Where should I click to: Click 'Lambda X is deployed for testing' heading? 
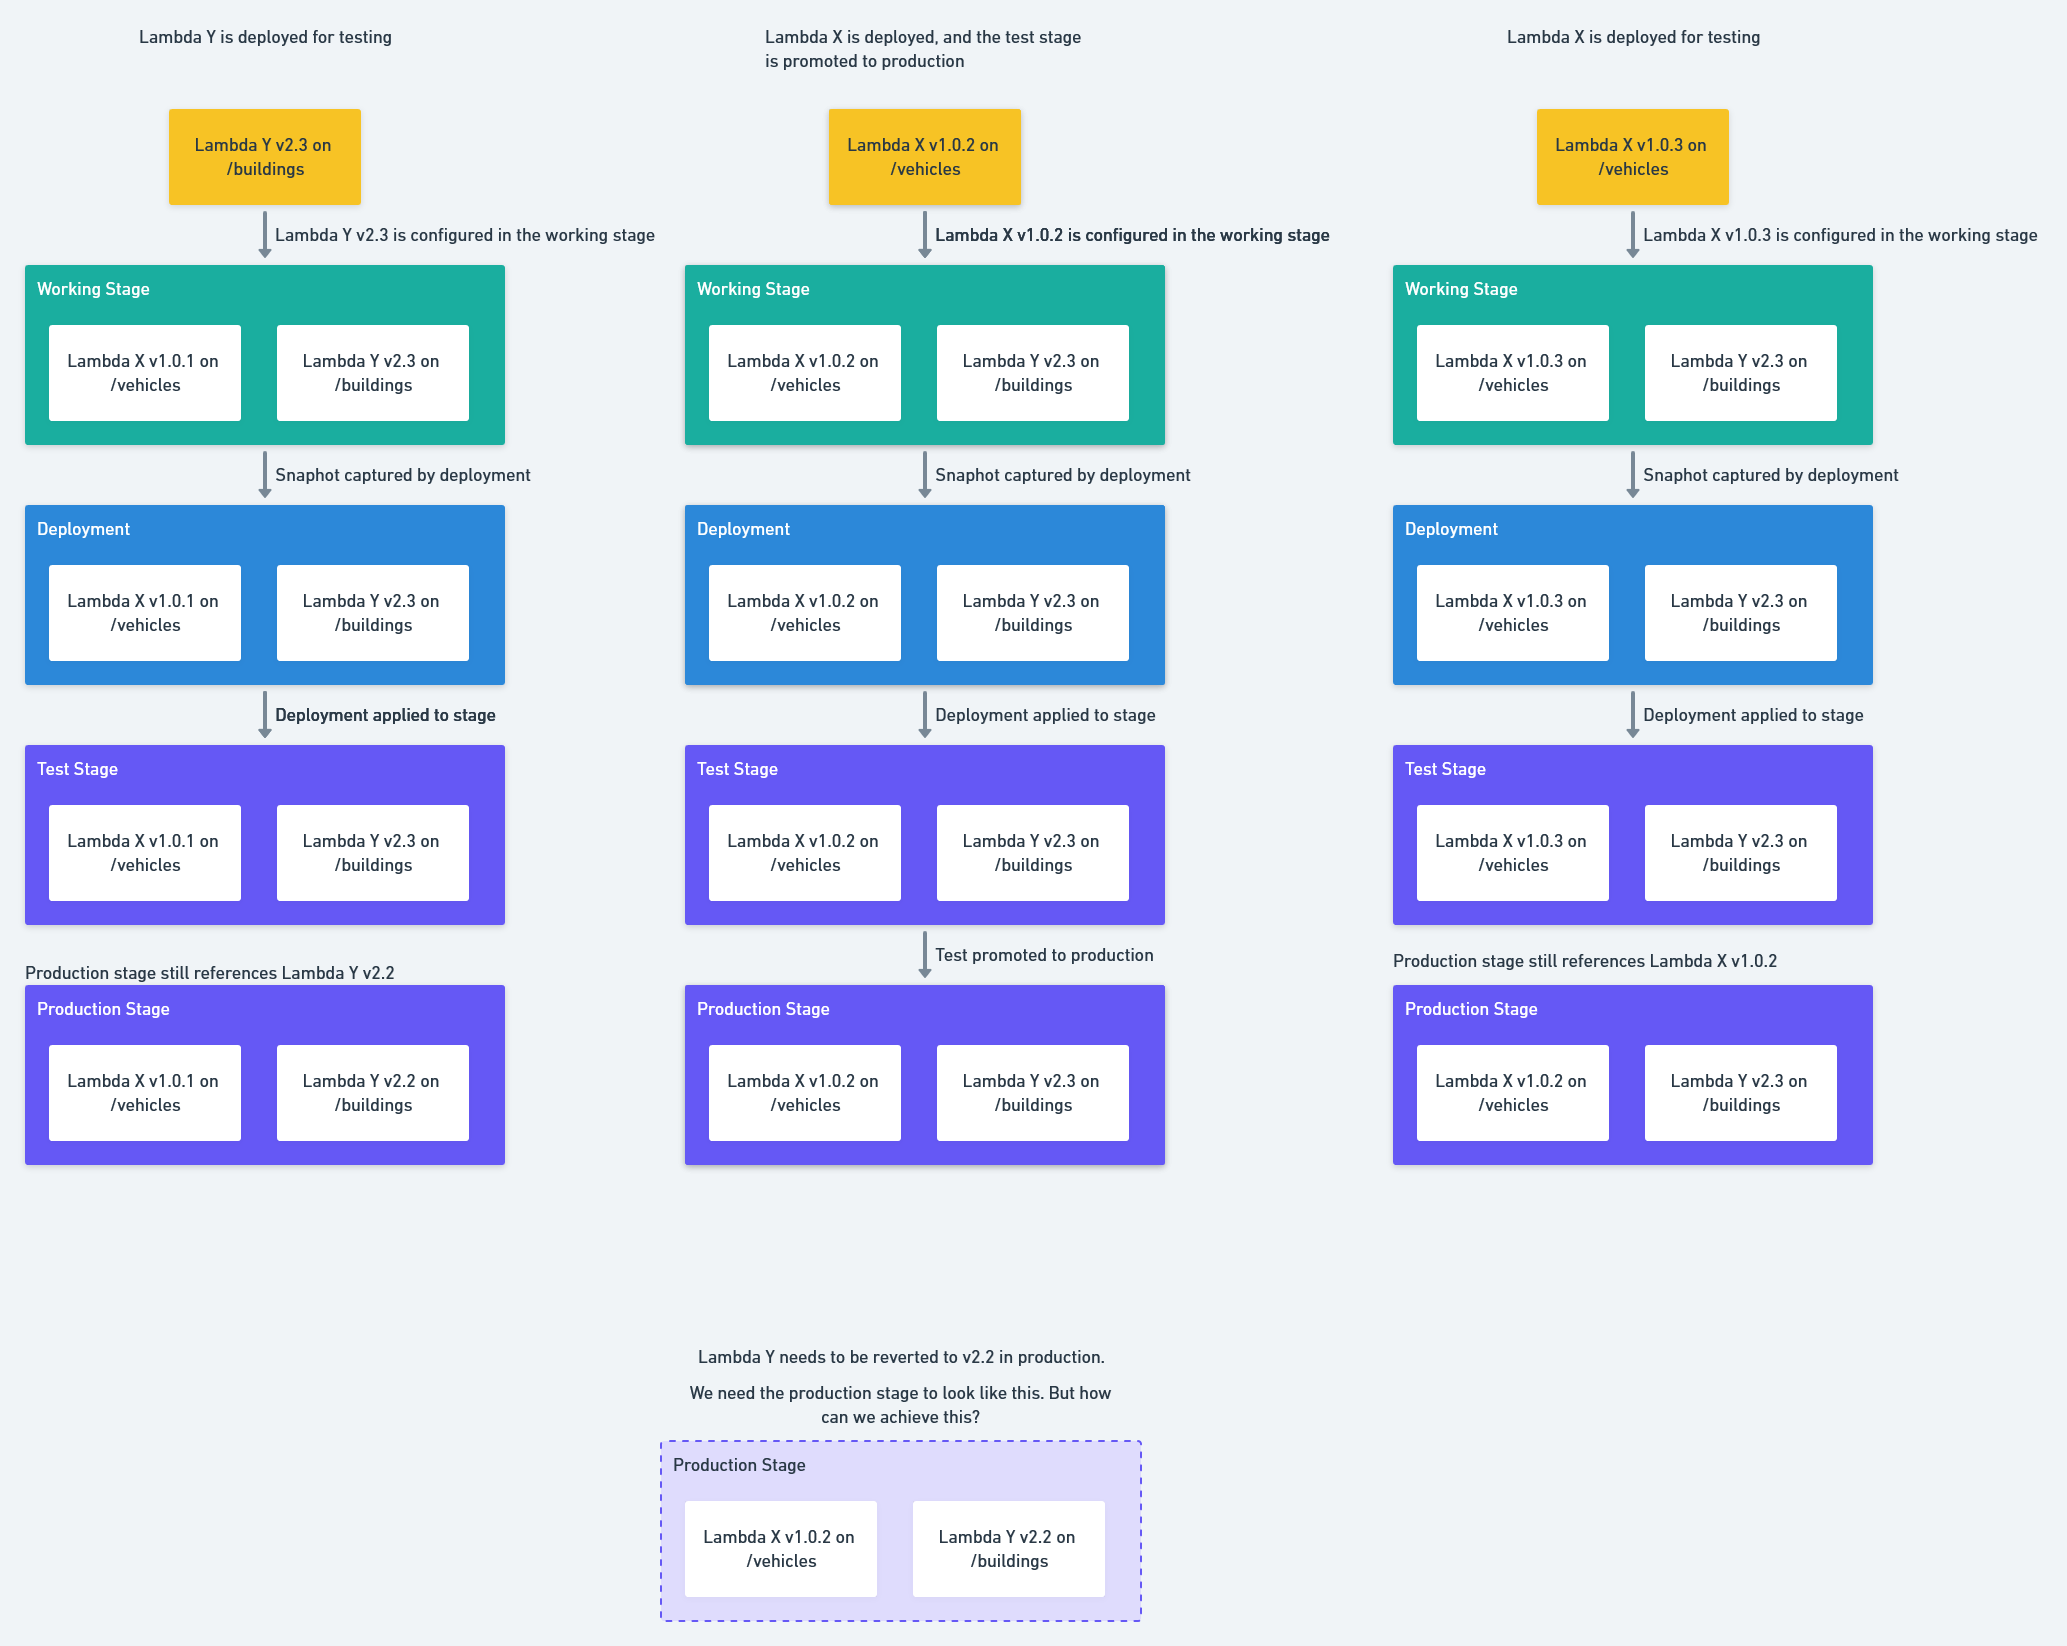click(1633, 37)
